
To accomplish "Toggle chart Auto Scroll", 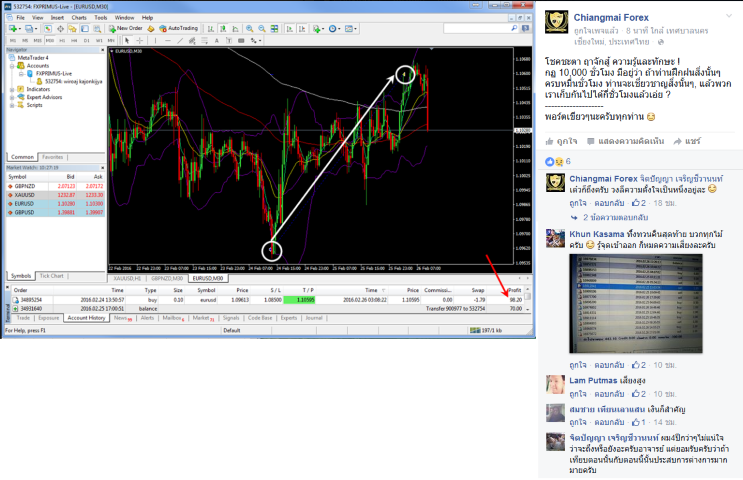I will tap(290, 28).
